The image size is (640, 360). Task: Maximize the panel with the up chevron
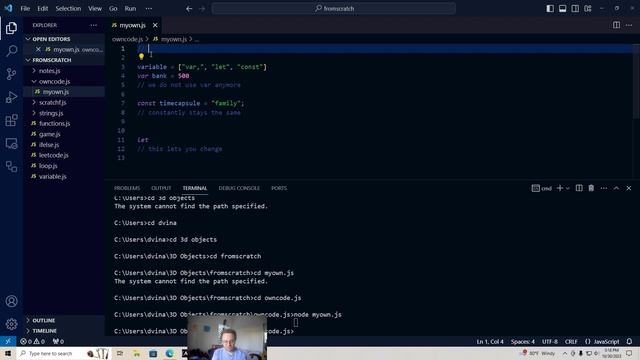616,188
